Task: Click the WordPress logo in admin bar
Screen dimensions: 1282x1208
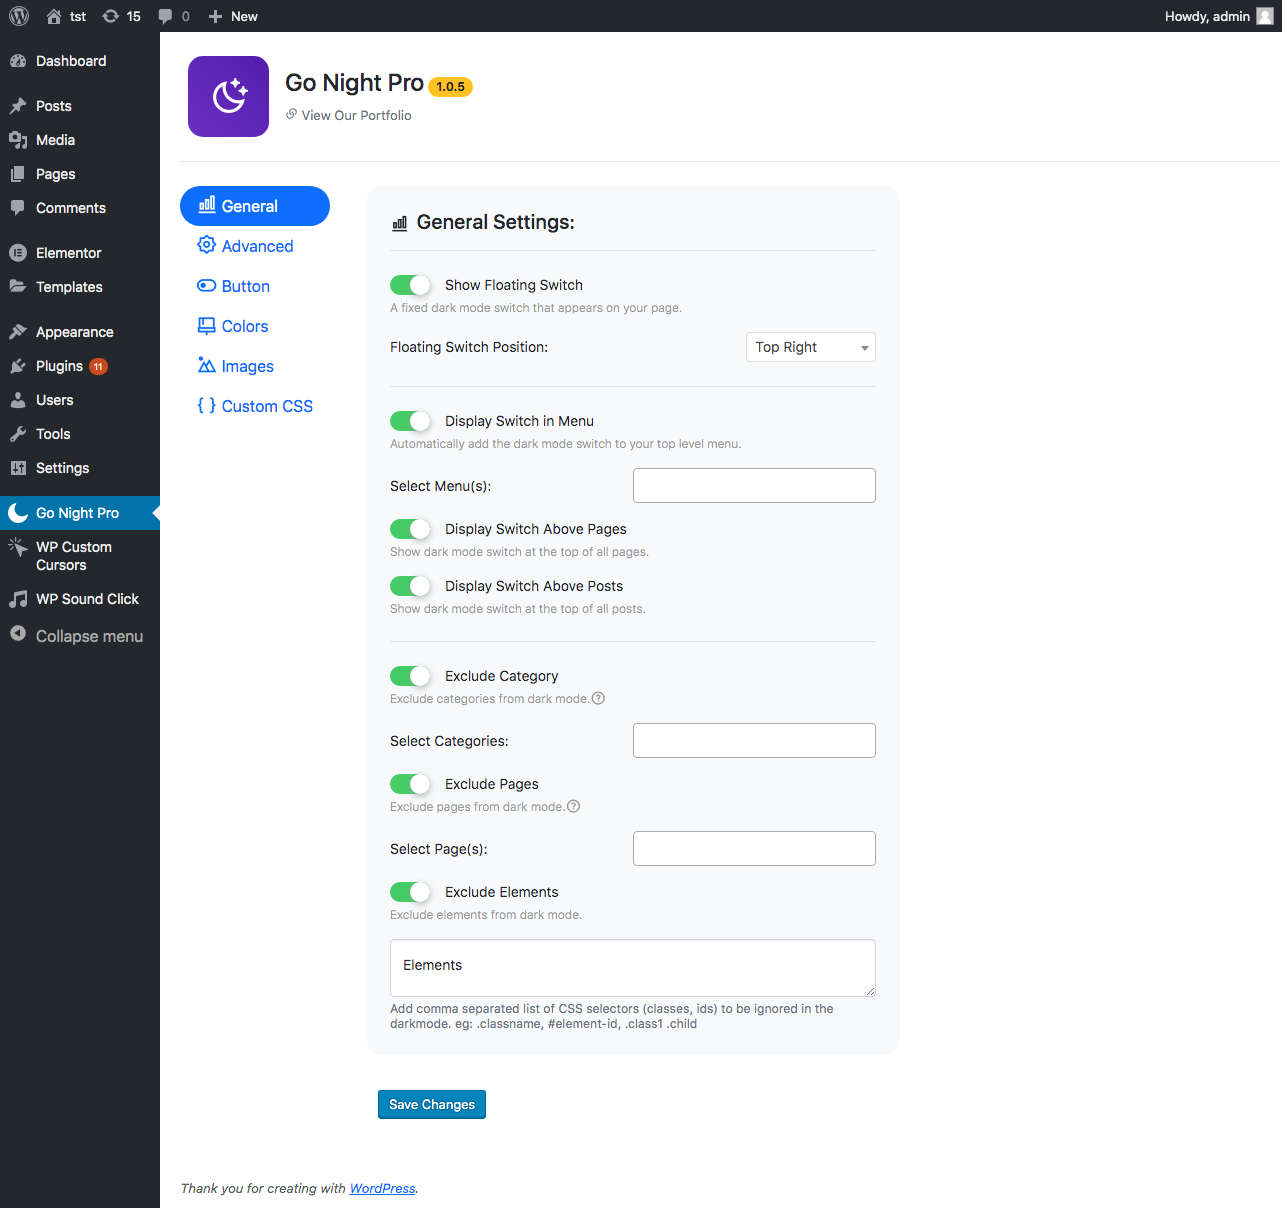Action: [19, 16]
